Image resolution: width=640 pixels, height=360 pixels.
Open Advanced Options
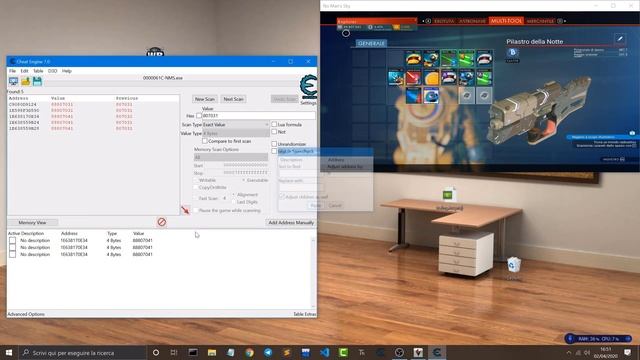(x=26, y=314)
